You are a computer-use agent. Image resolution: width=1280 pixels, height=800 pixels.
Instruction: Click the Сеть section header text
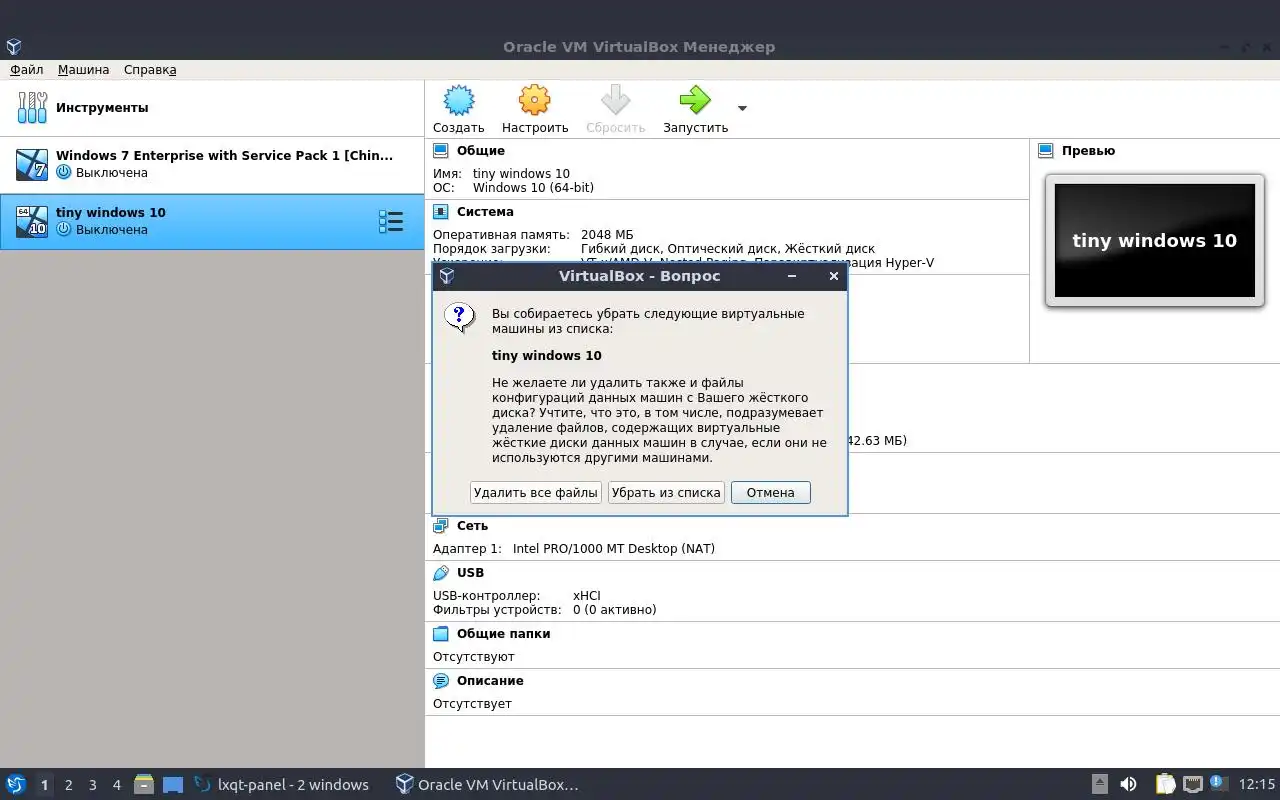coord(472,526)
